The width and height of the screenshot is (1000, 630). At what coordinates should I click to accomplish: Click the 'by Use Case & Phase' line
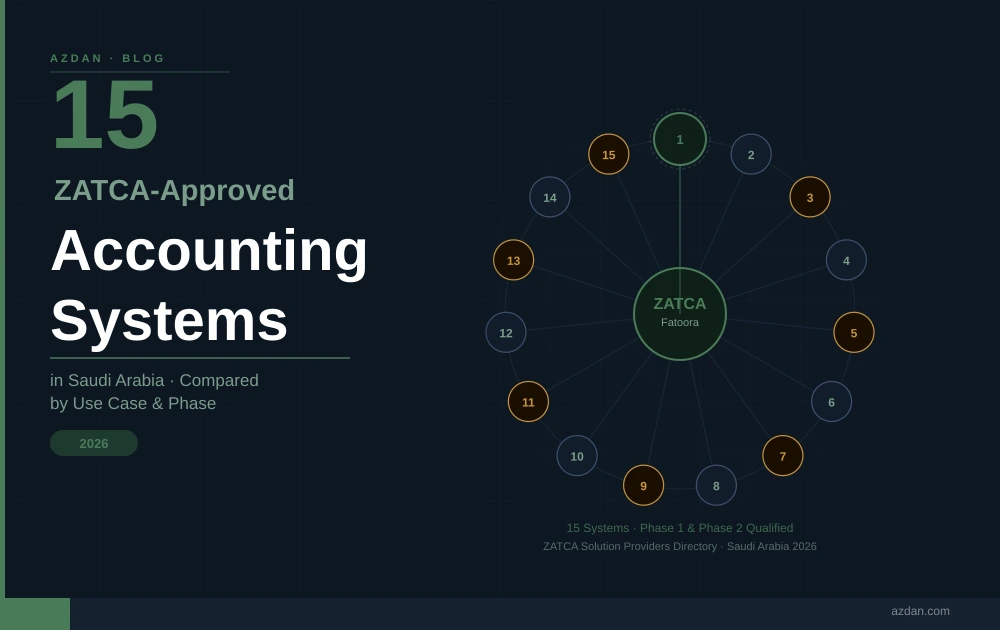click(133, 404)
